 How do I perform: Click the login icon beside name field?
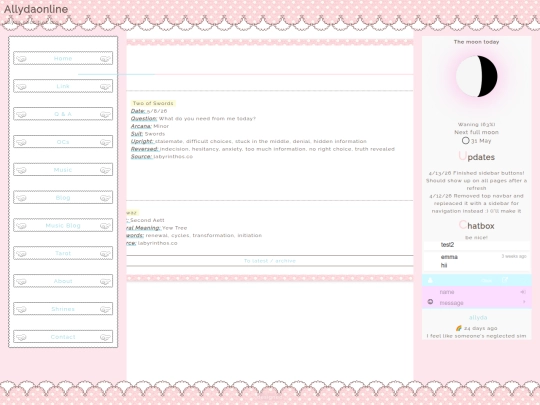click(523, 292)
